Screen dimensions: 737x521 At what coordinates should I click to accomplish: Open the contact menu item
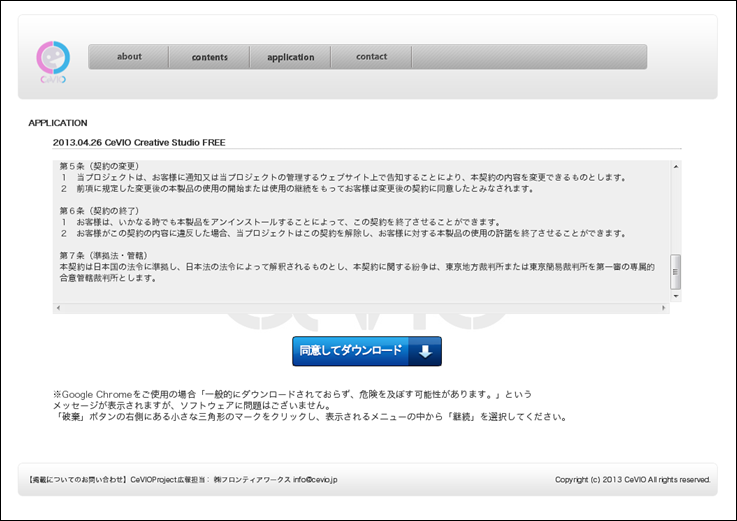tap(371, 57)
